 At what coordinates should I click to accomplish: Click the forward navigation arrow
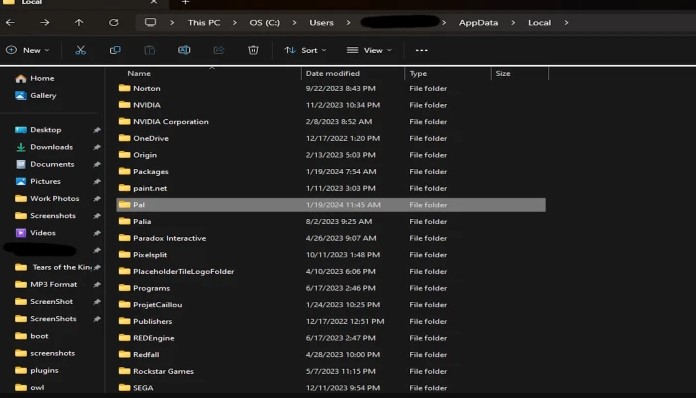44,22
